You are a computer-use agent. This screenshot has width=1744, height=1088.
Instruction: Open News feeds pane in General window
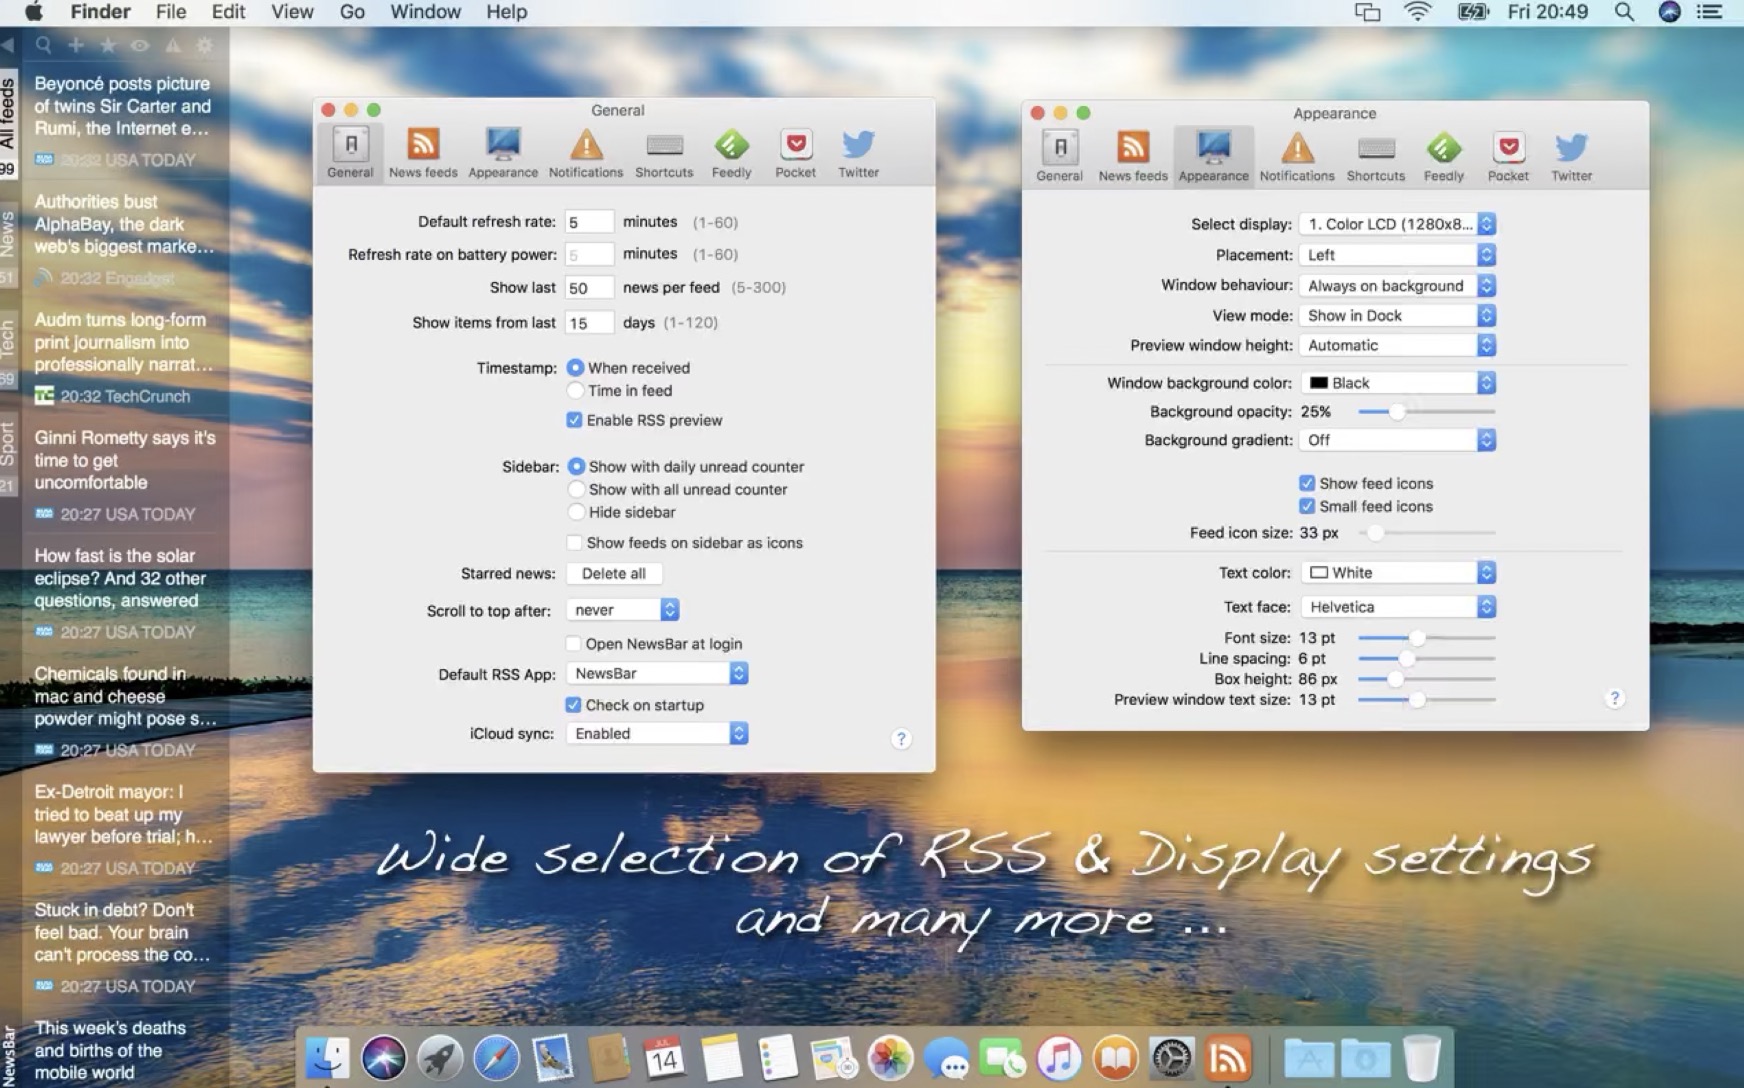click(422, 153)
